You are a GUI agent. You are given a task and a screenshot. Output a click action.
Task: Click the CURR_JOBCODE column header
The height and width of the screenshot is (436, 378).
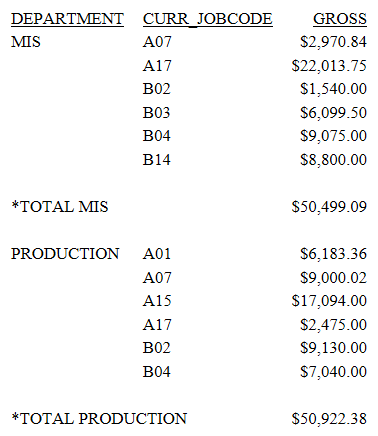208,19
